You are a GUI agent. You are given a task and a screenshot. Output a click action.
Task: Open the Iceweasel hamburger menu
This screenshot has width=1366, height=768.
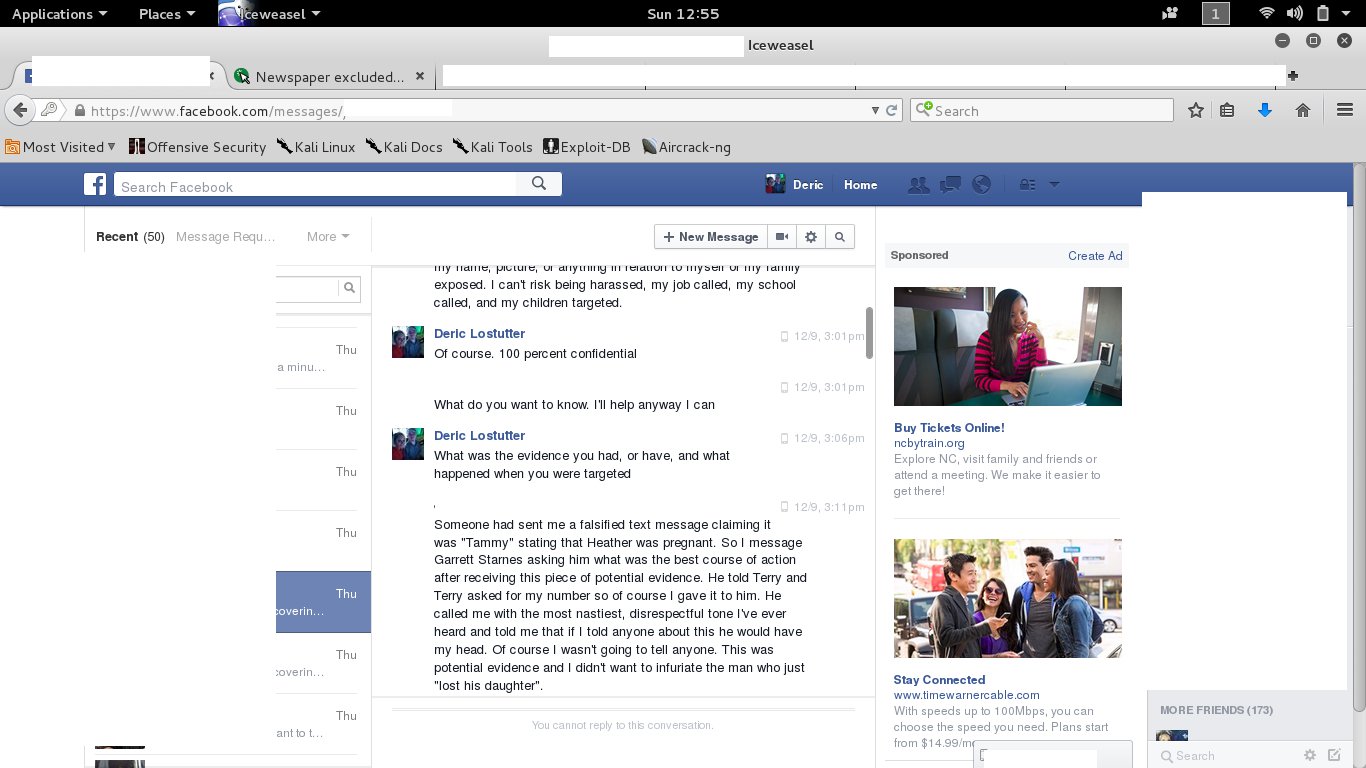1344,111
